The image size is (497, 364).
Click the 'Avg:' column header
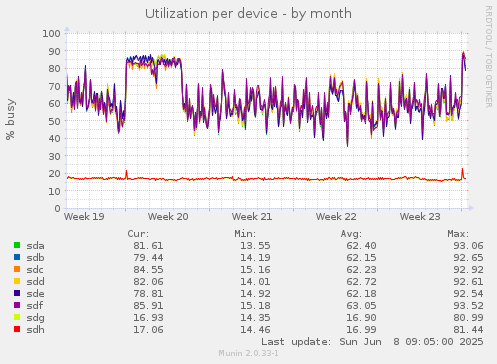pos(351,234)
